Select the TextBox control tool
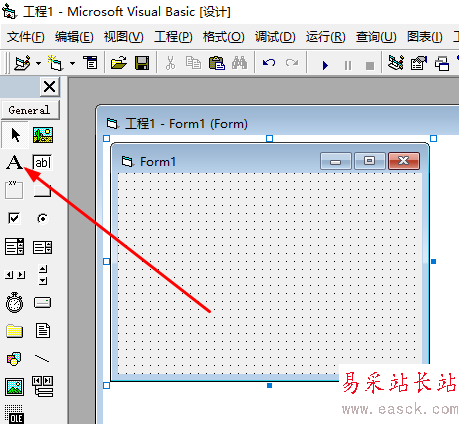Screen dimensions: 459x424 42,162
